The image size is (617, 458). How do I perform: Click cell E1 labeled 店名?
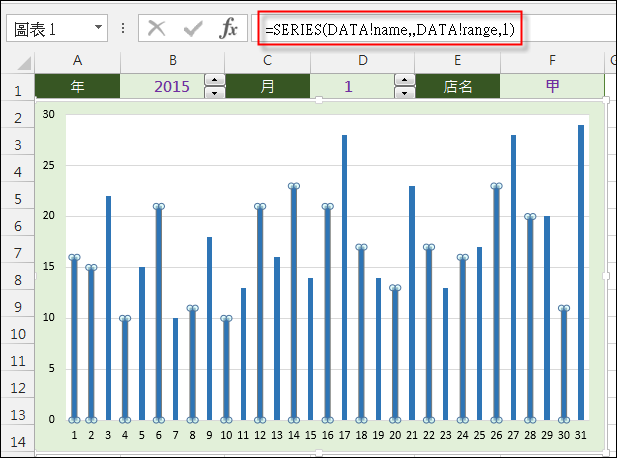tap(457, 86)
